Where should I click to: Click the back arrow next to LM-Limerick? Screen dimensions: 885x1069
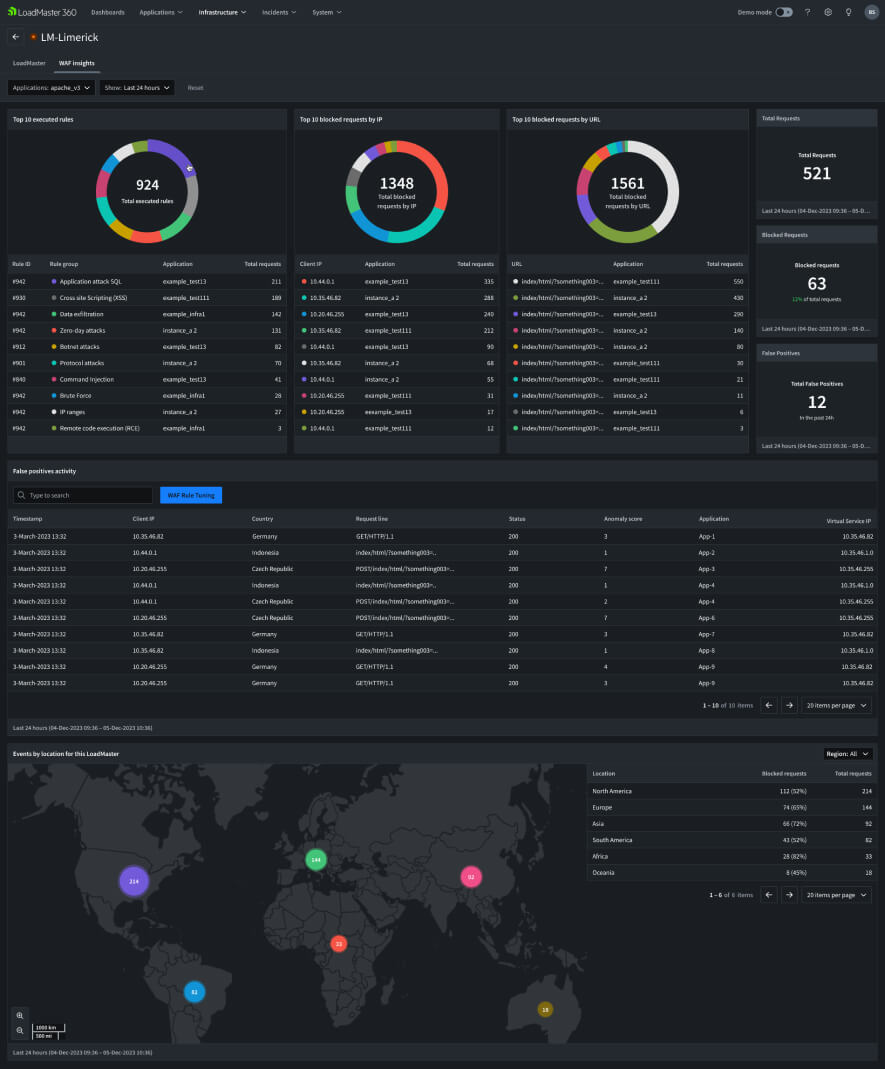coord(16,37)
